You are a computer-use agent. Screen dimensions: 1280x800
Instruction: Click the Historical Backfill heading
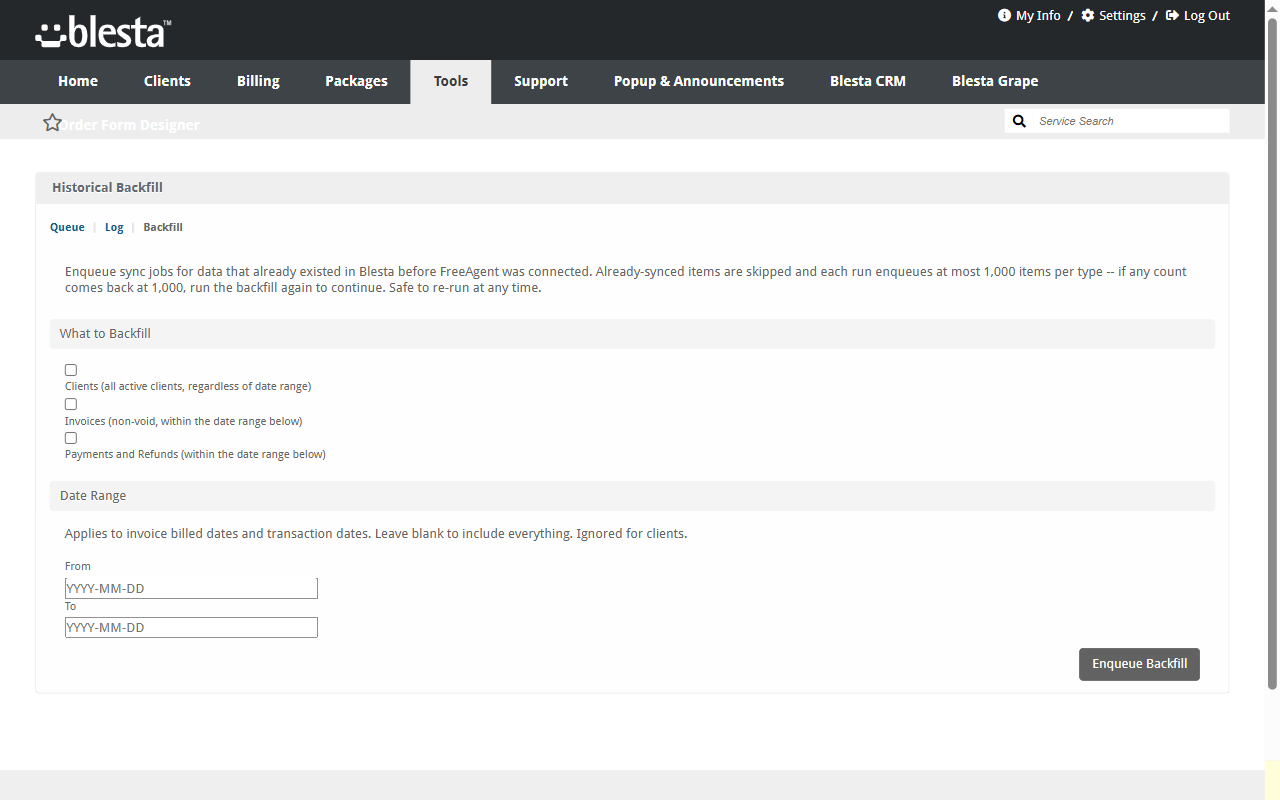click(107, 187)
